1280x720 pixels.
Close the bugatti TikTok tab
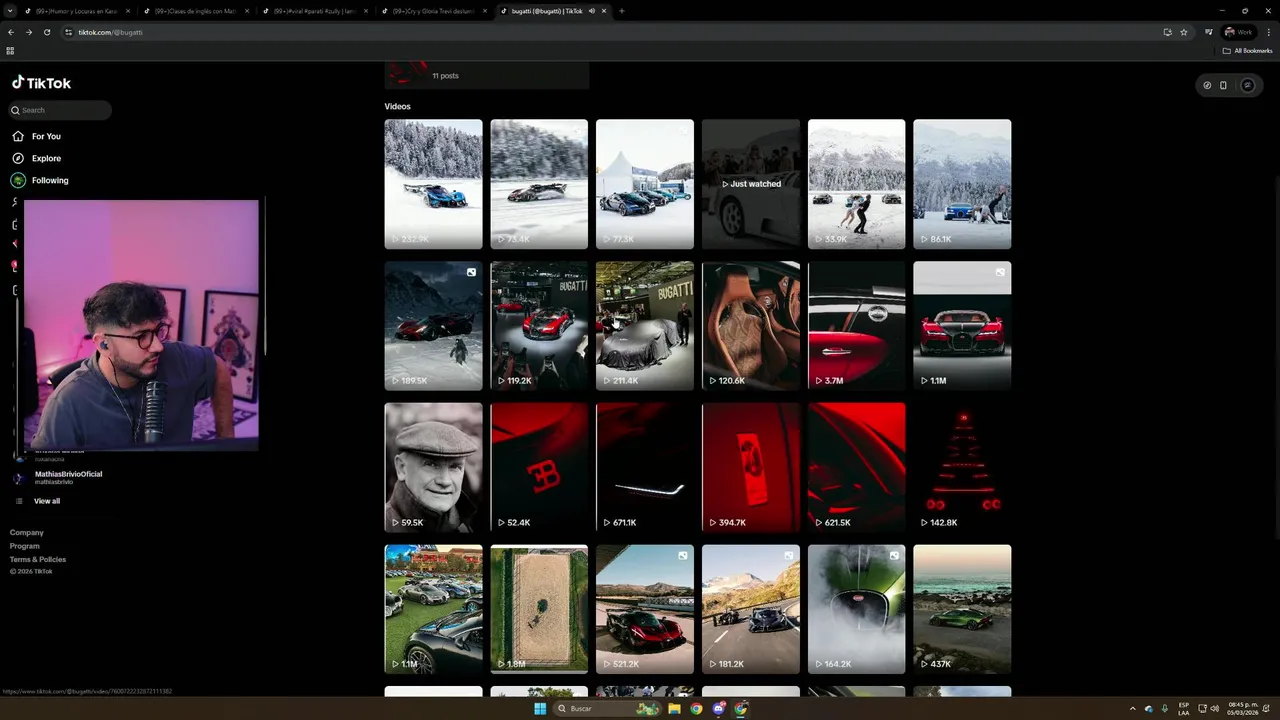(x=604, y=11)
